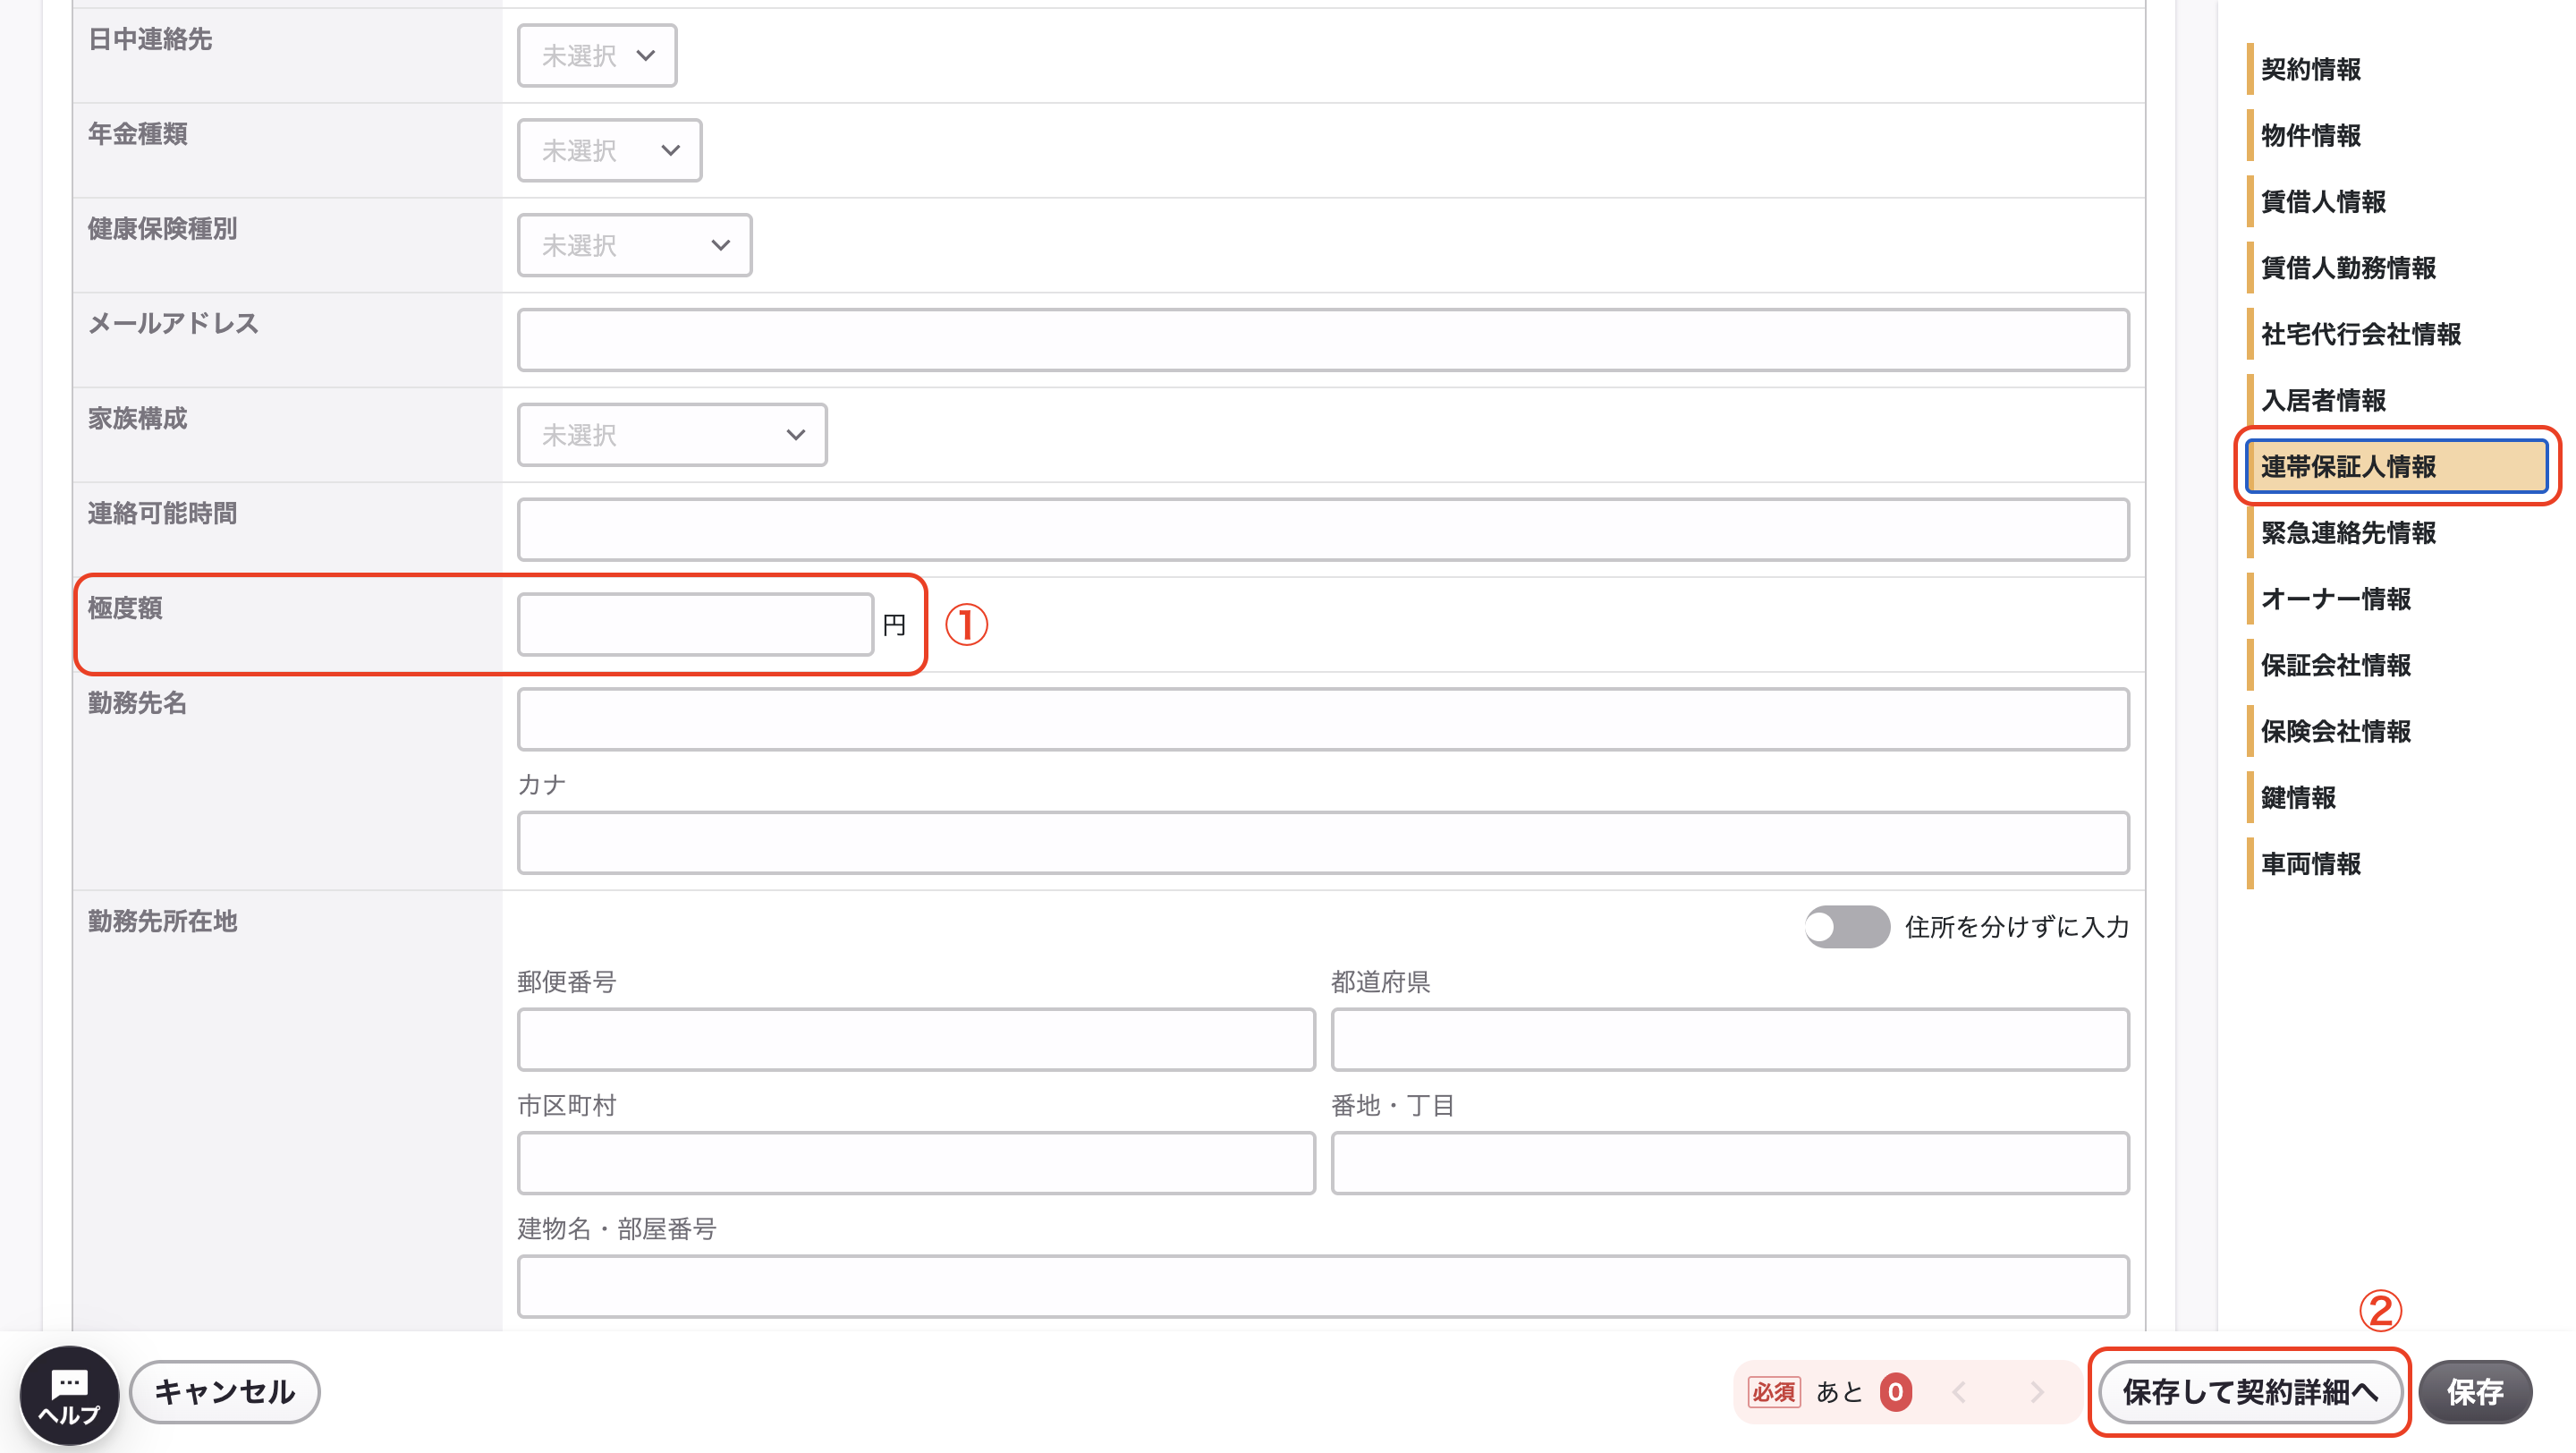Click the 保存 button
This screenshot has height=1453, width=2576.
pos(2475,1392)
